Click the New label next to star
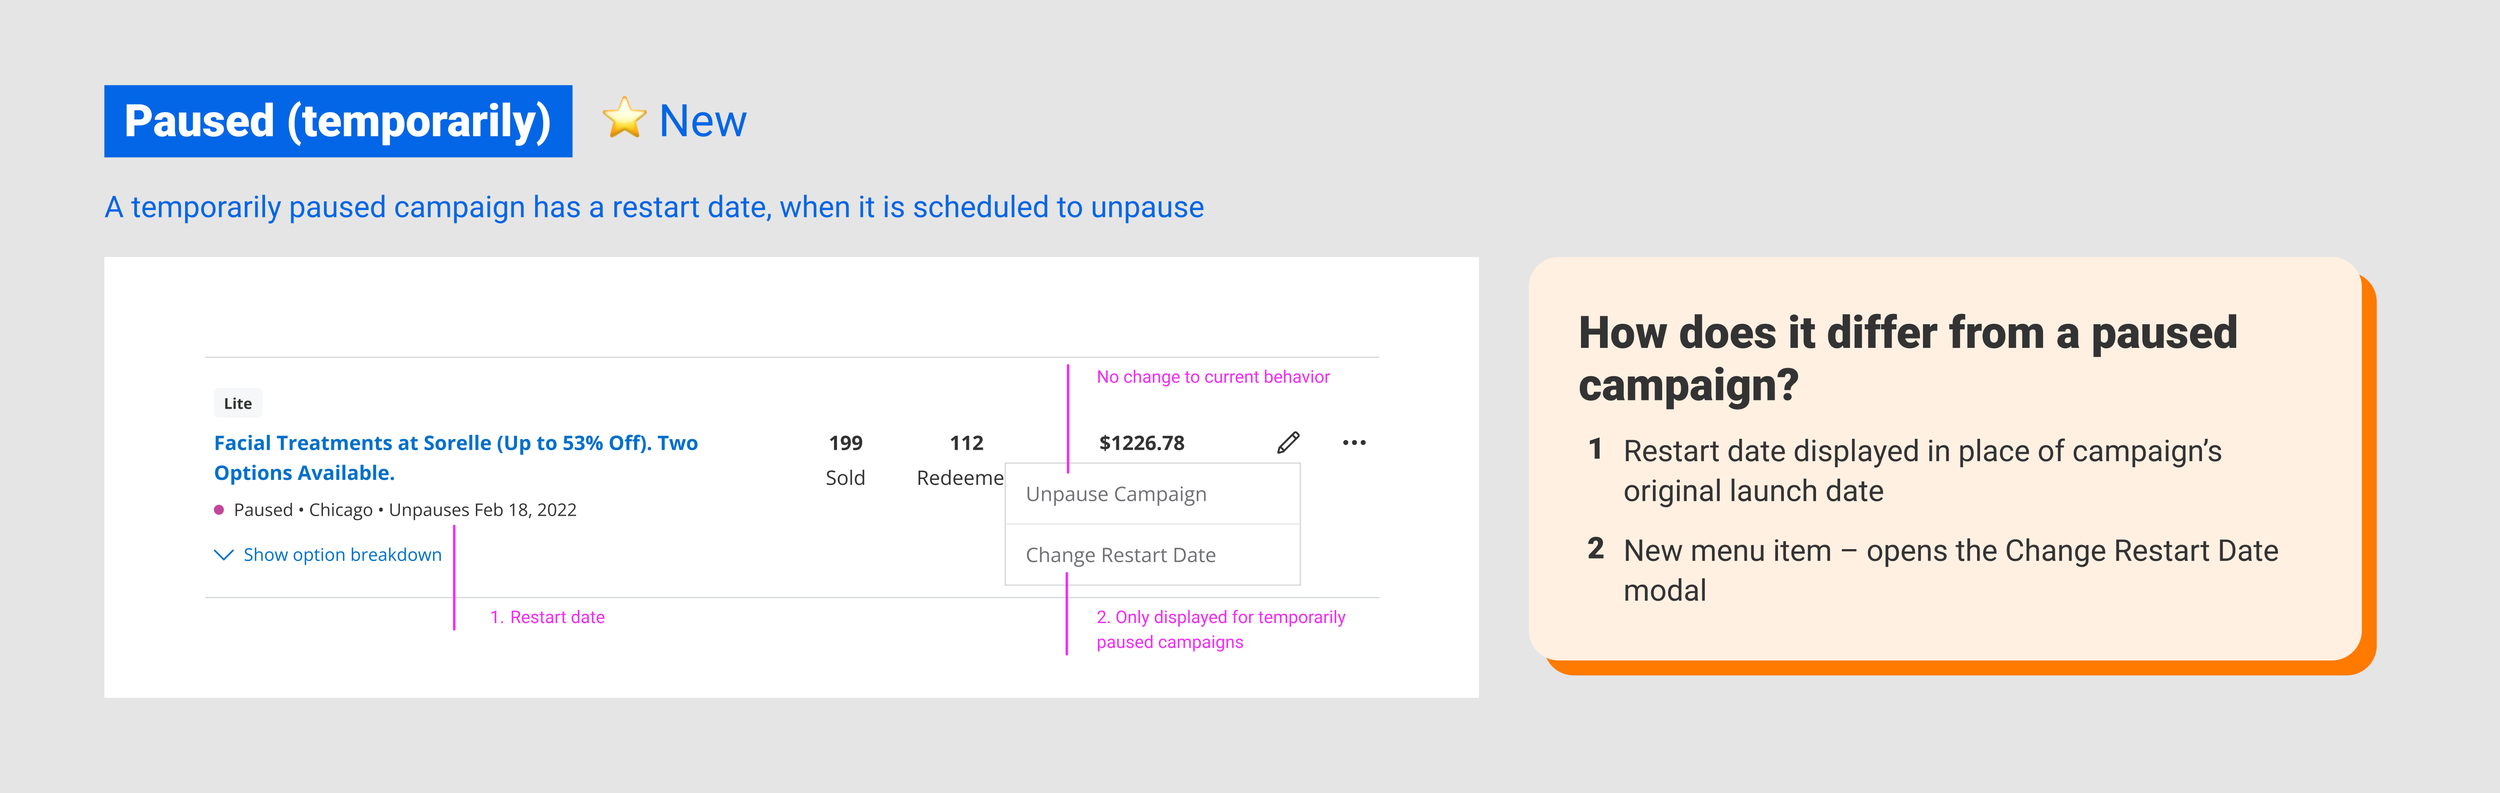Image resolution: width=2500 pixels, height=793 pixels. tap(702, 121)
